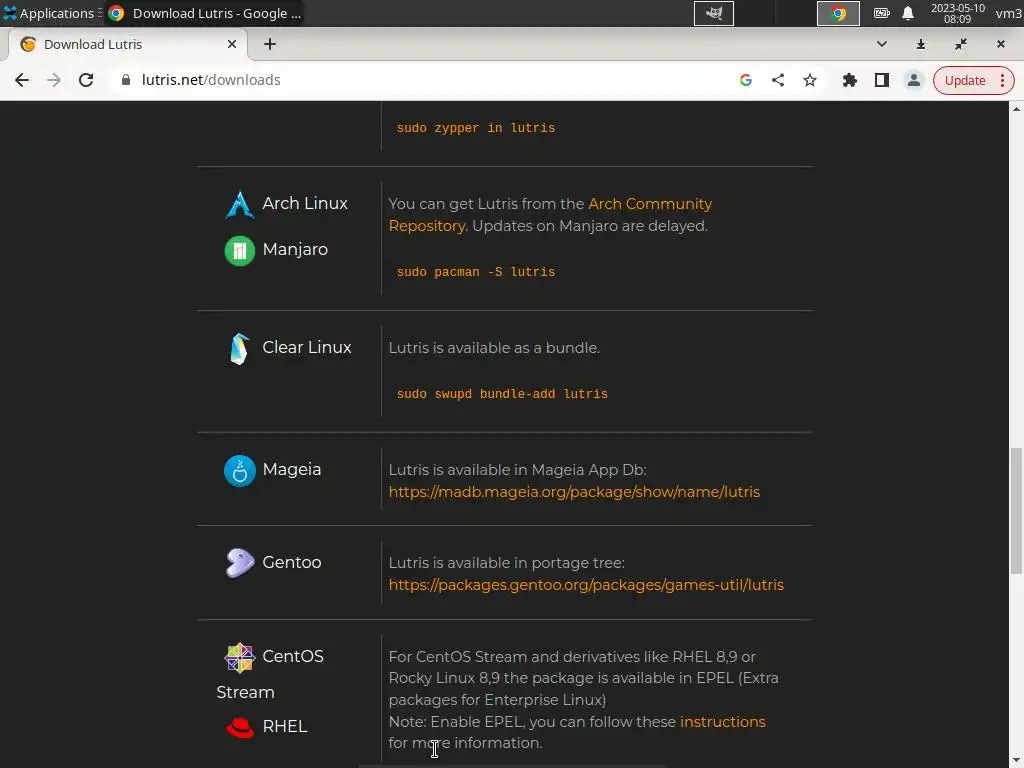Click the 'Manjaro' distribution label

pyautogui.click(x=295, y=249)
